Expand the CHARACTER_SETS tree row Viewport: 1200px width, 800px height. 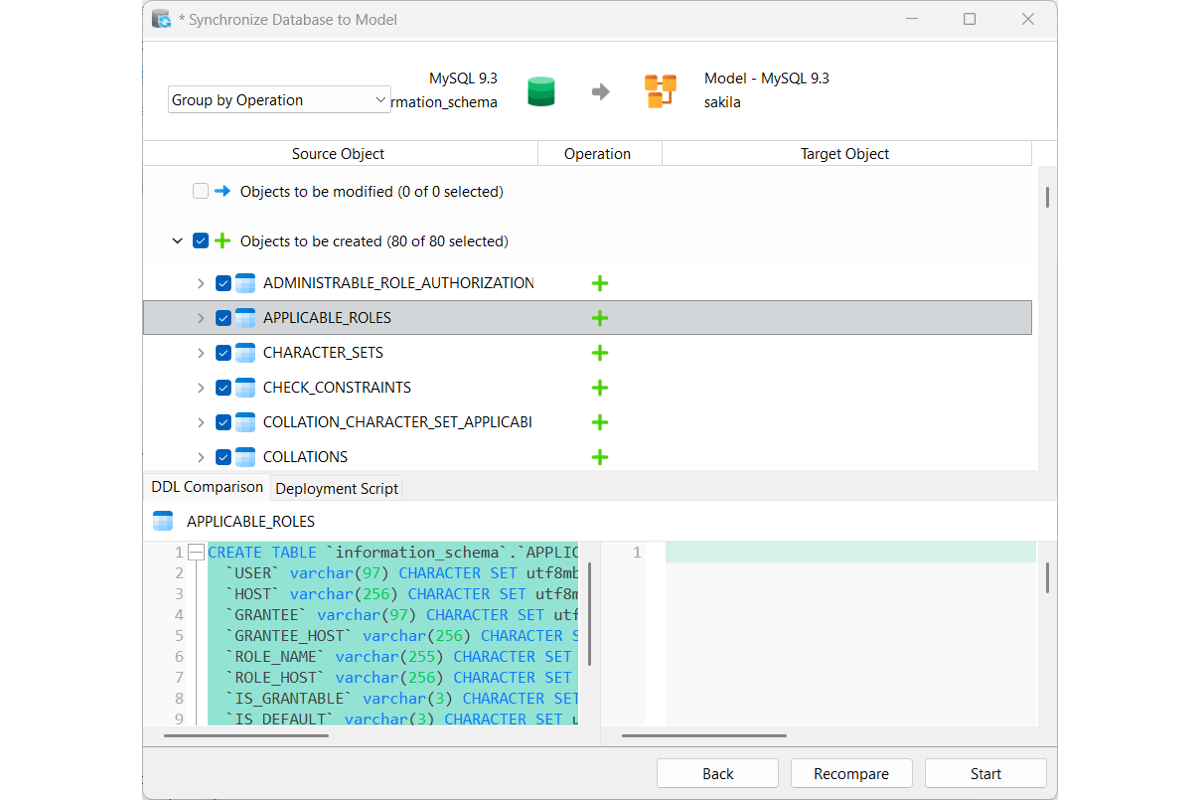click(200, 353)
